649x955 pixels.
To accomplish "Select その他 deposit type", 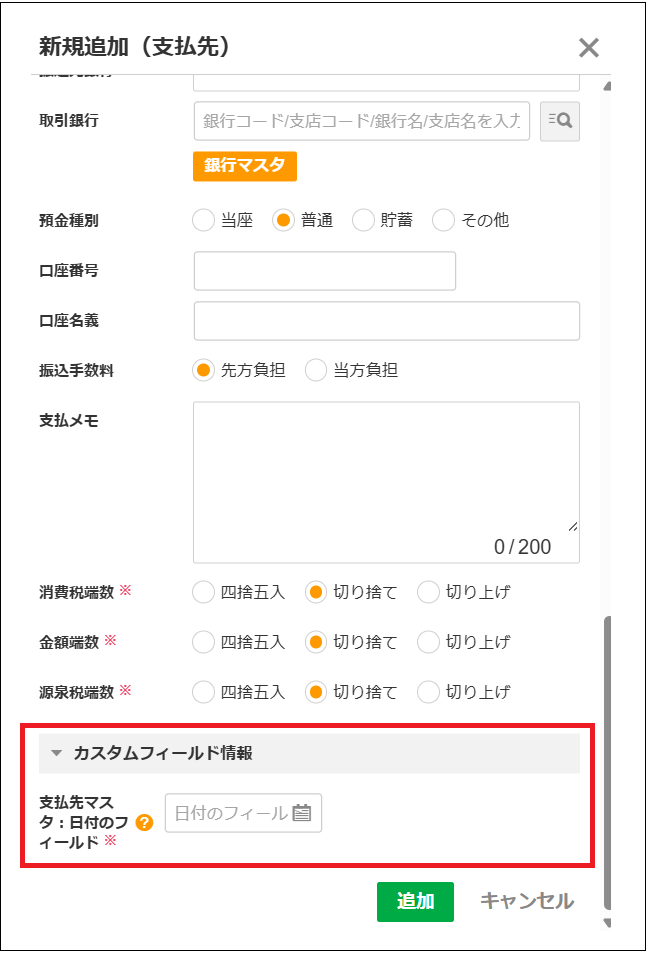I will click(x=443, y=220).
